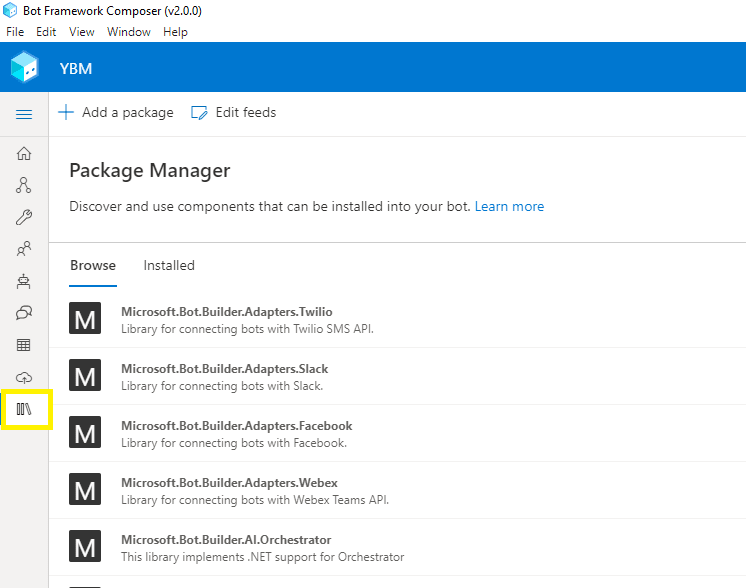Click the Webex package M logo
The width and height of the screenshot is (746, 588).
tap(85, 489)
